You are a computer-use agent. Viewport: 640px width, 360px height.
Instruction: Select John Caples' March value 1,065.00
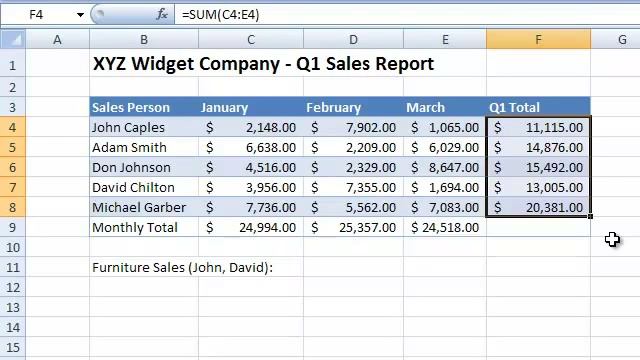445,127
